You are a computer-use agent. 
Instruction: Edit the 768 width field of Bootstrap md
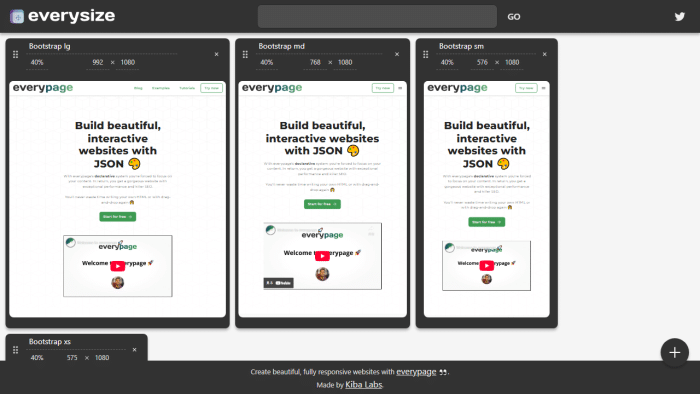click(315, 62)
